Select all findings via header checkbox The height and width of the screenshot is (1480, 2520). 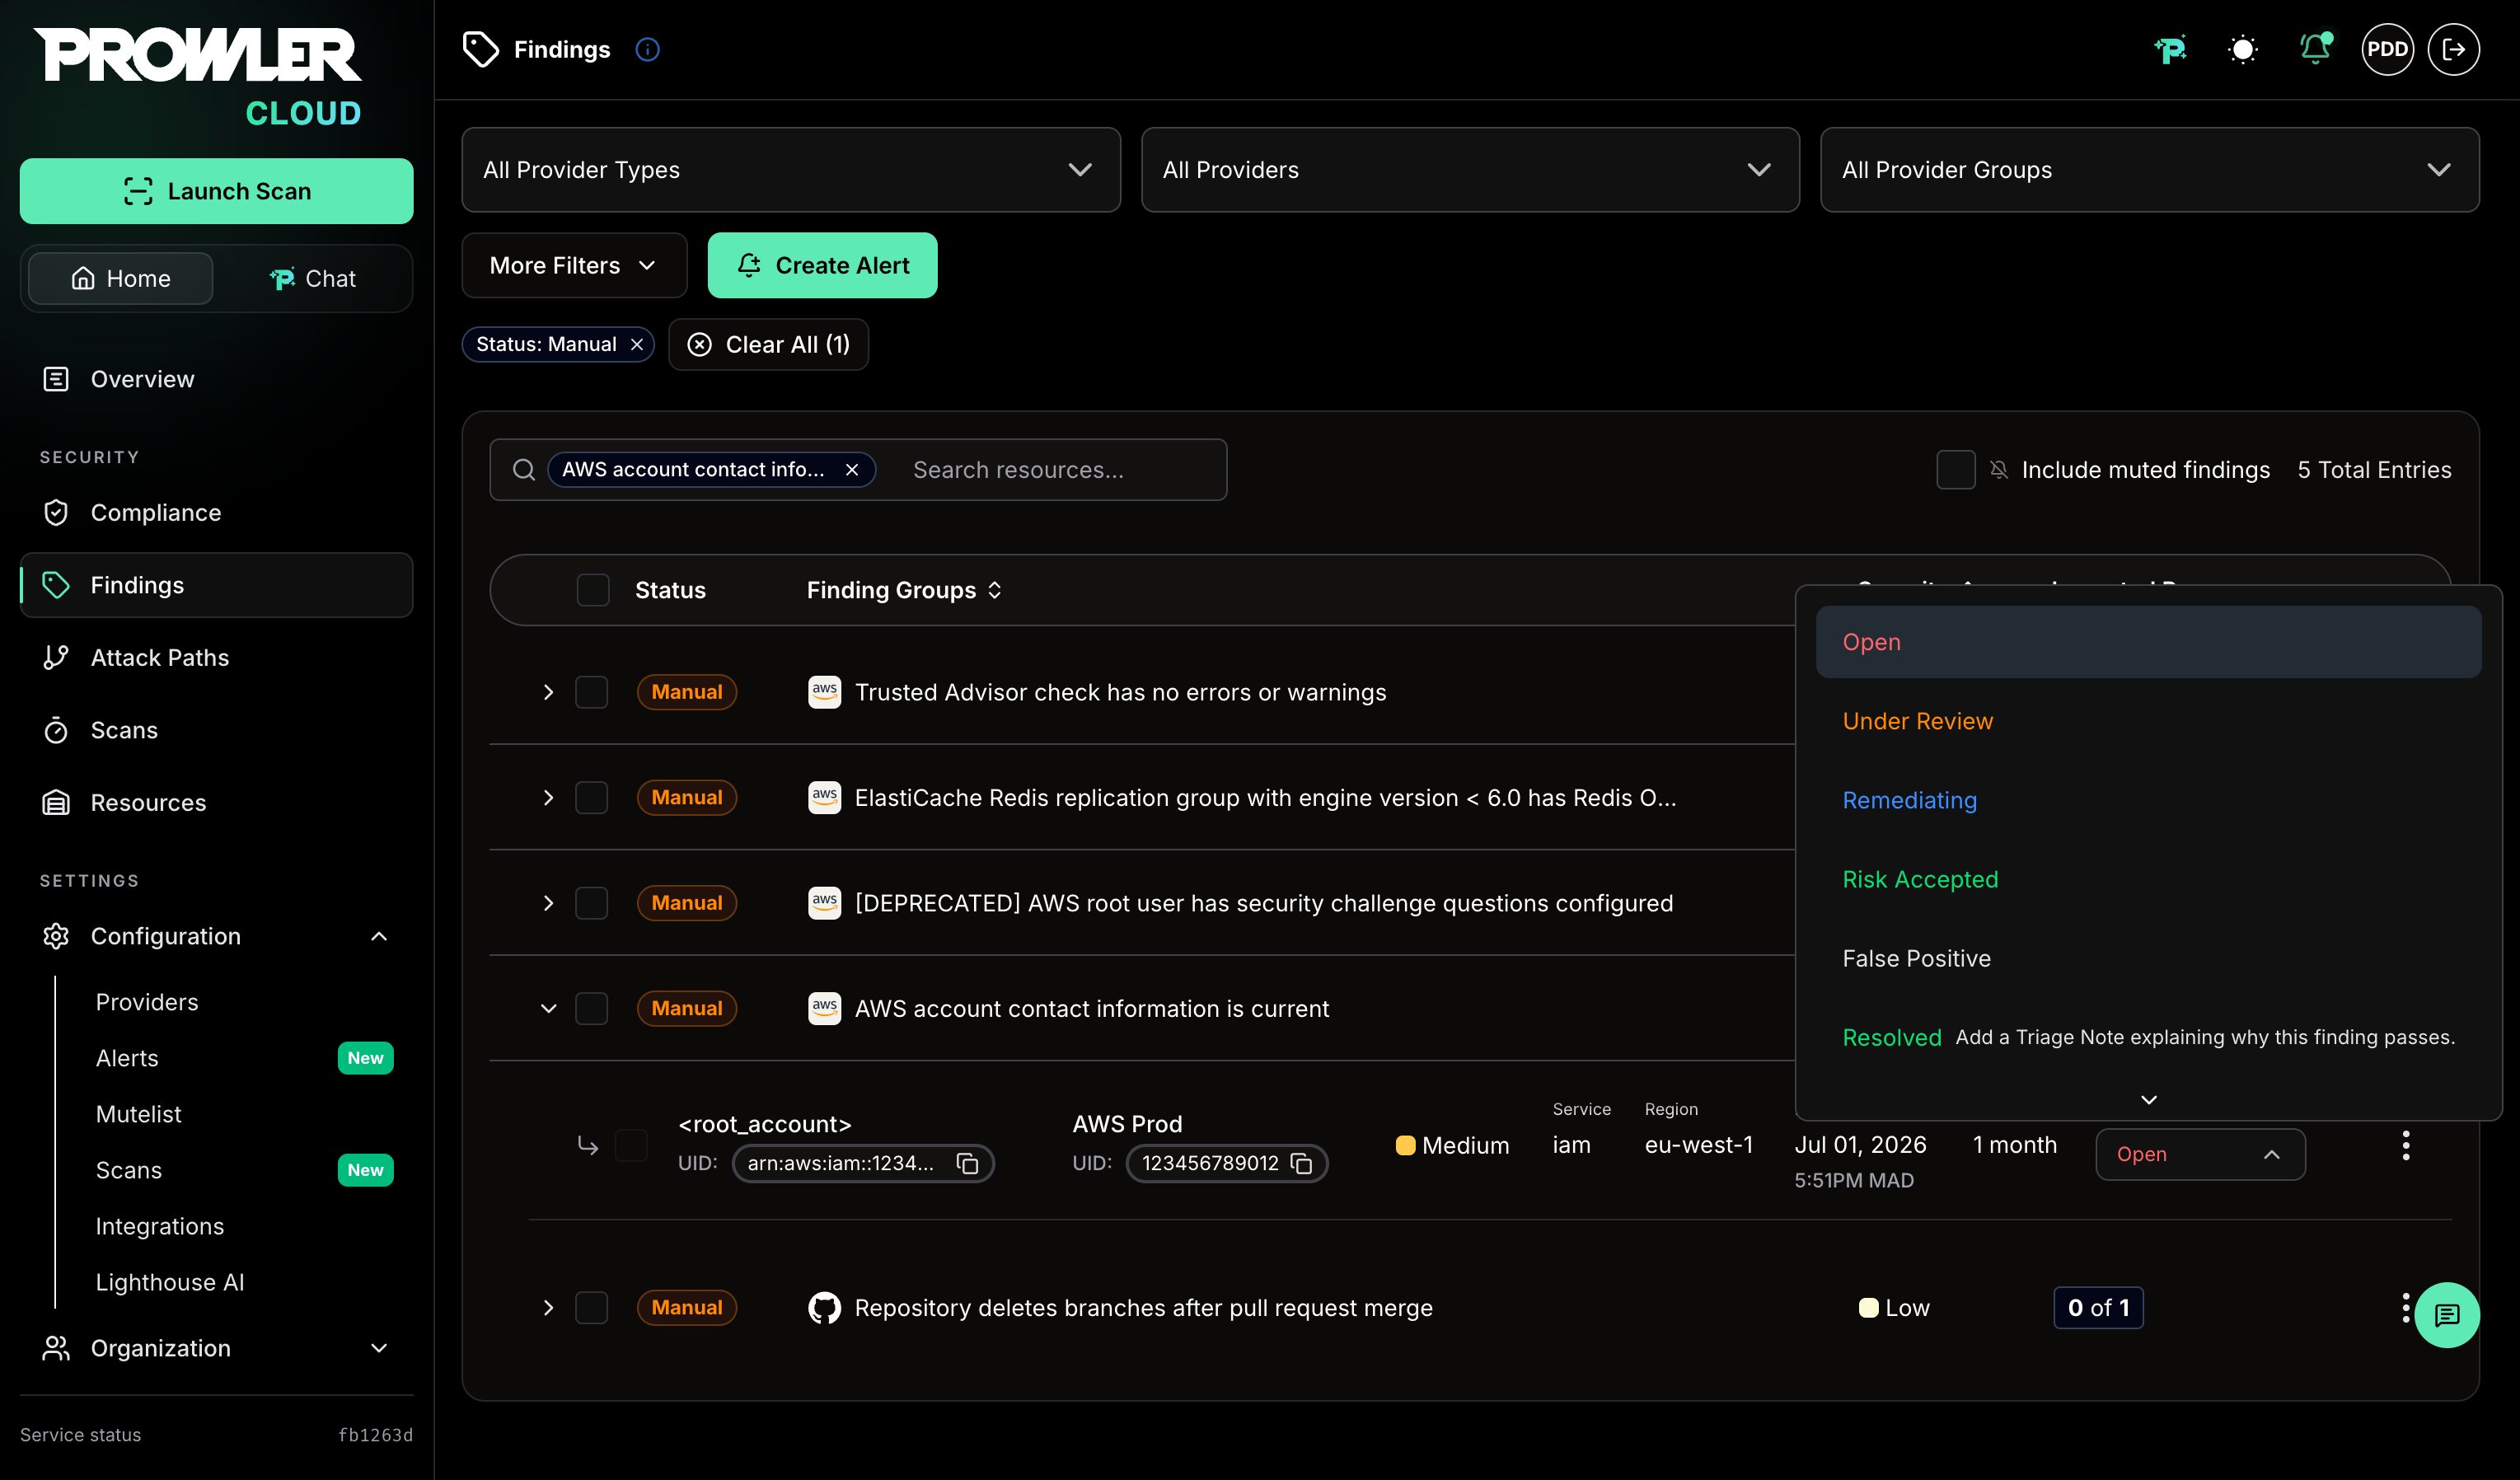click(592, 590)
